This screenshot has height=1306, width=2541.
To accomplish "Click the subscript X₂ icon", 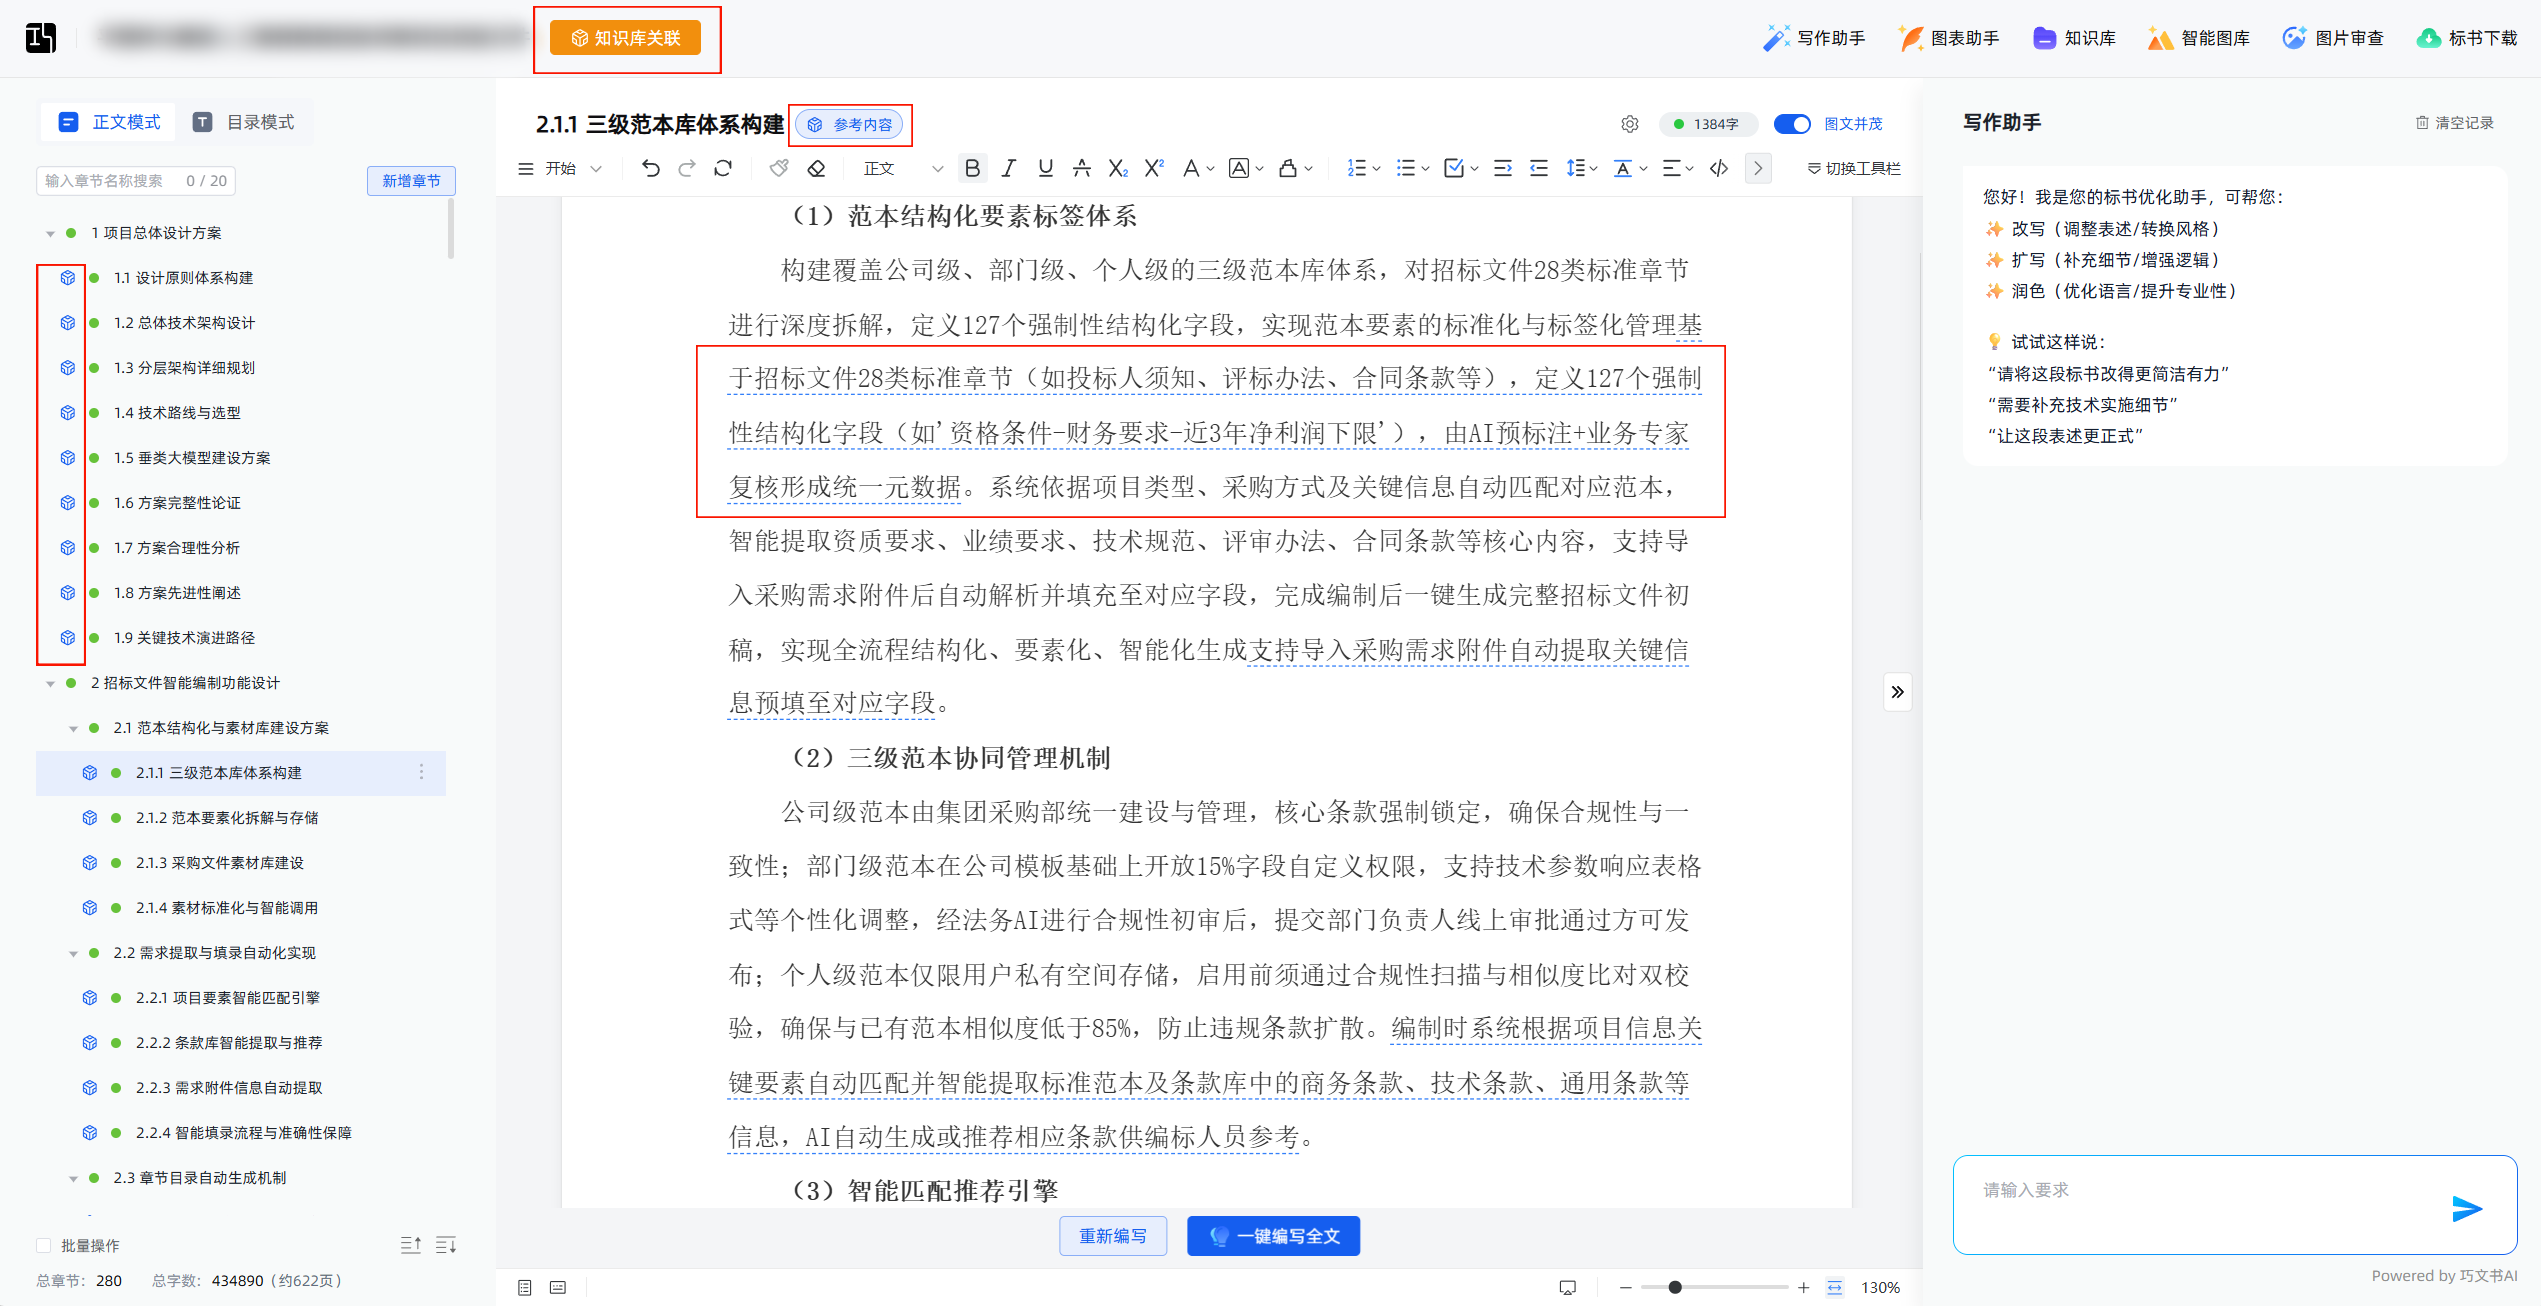I will [x=1118, y=168].
